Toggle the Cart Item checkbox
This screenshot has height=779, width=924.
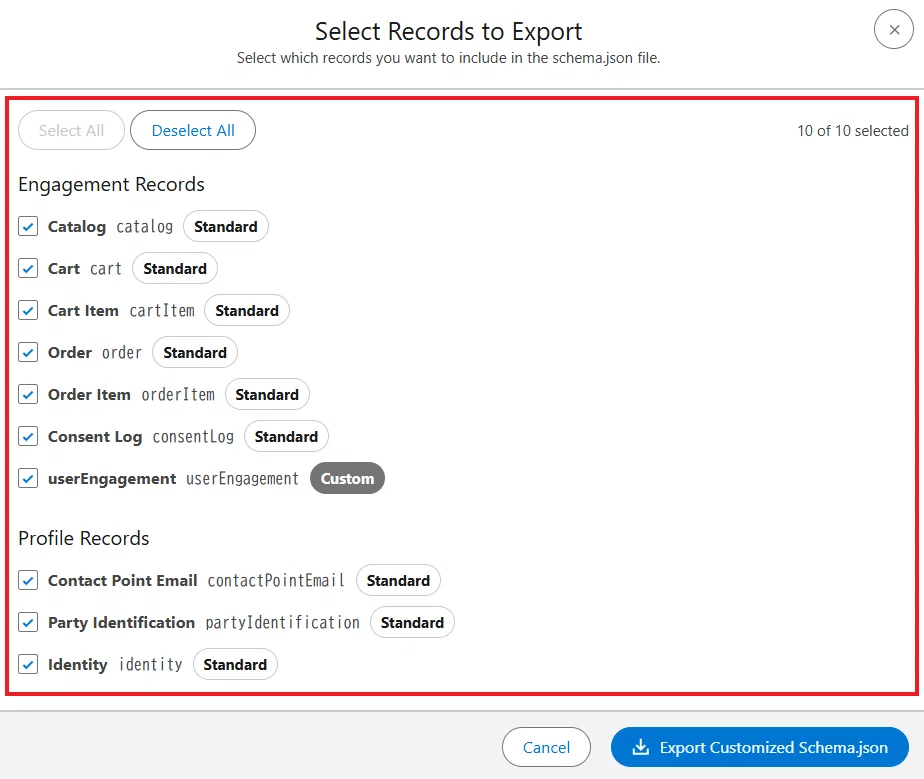(x=28, y=310)
